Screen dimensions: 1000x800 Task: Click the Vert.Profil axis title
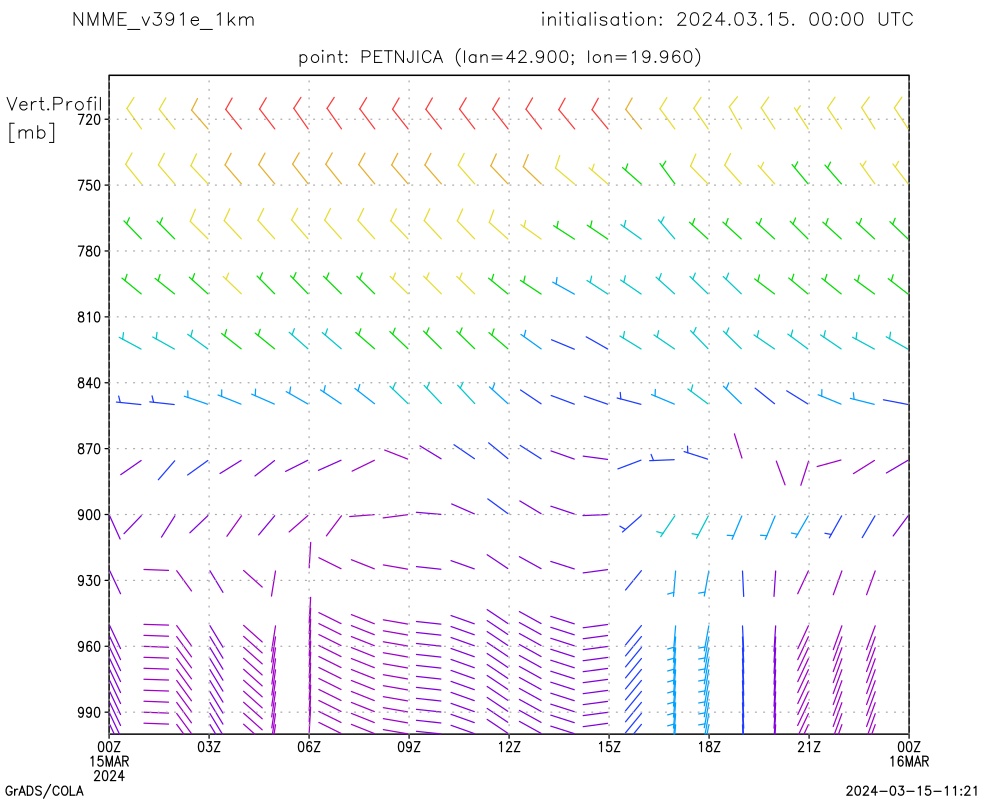[x=54, y=103]
